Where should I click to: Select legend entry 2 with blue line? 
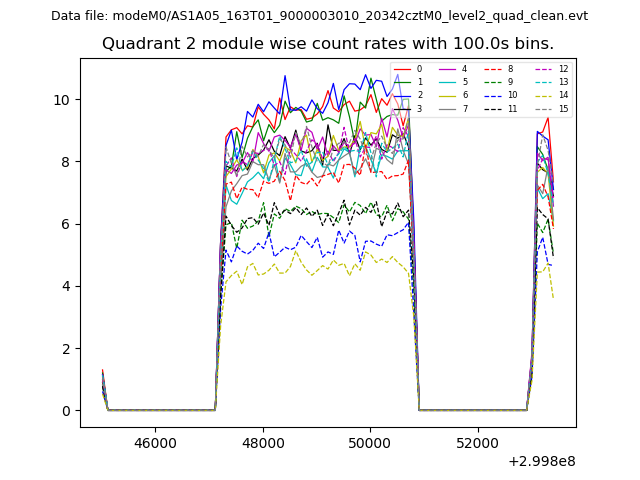coord(402,95)
